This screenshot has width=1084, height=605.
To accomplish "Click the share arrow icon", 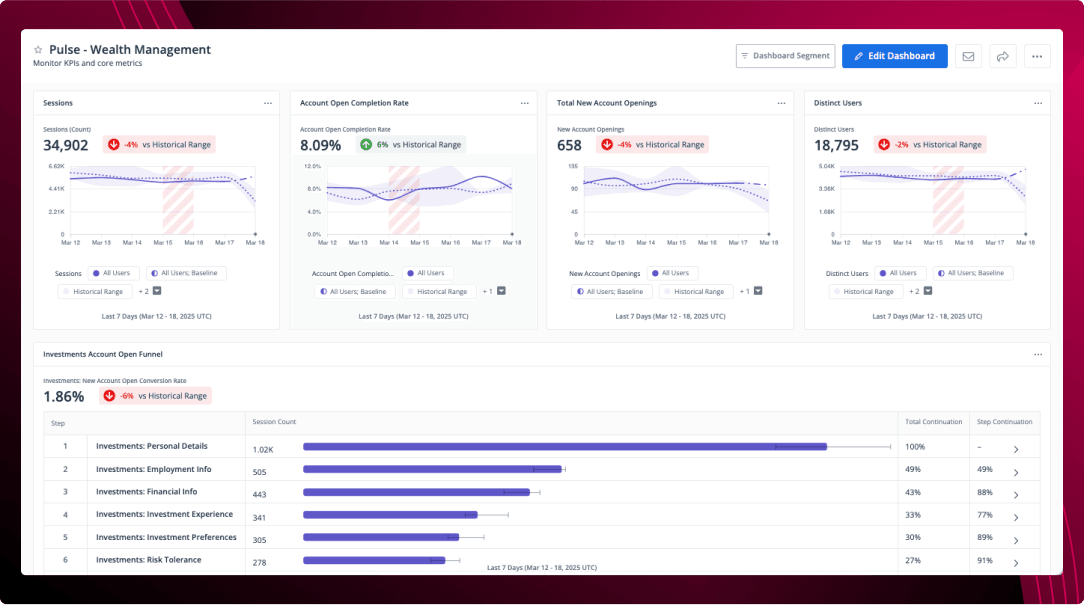I will (1003, 56).
